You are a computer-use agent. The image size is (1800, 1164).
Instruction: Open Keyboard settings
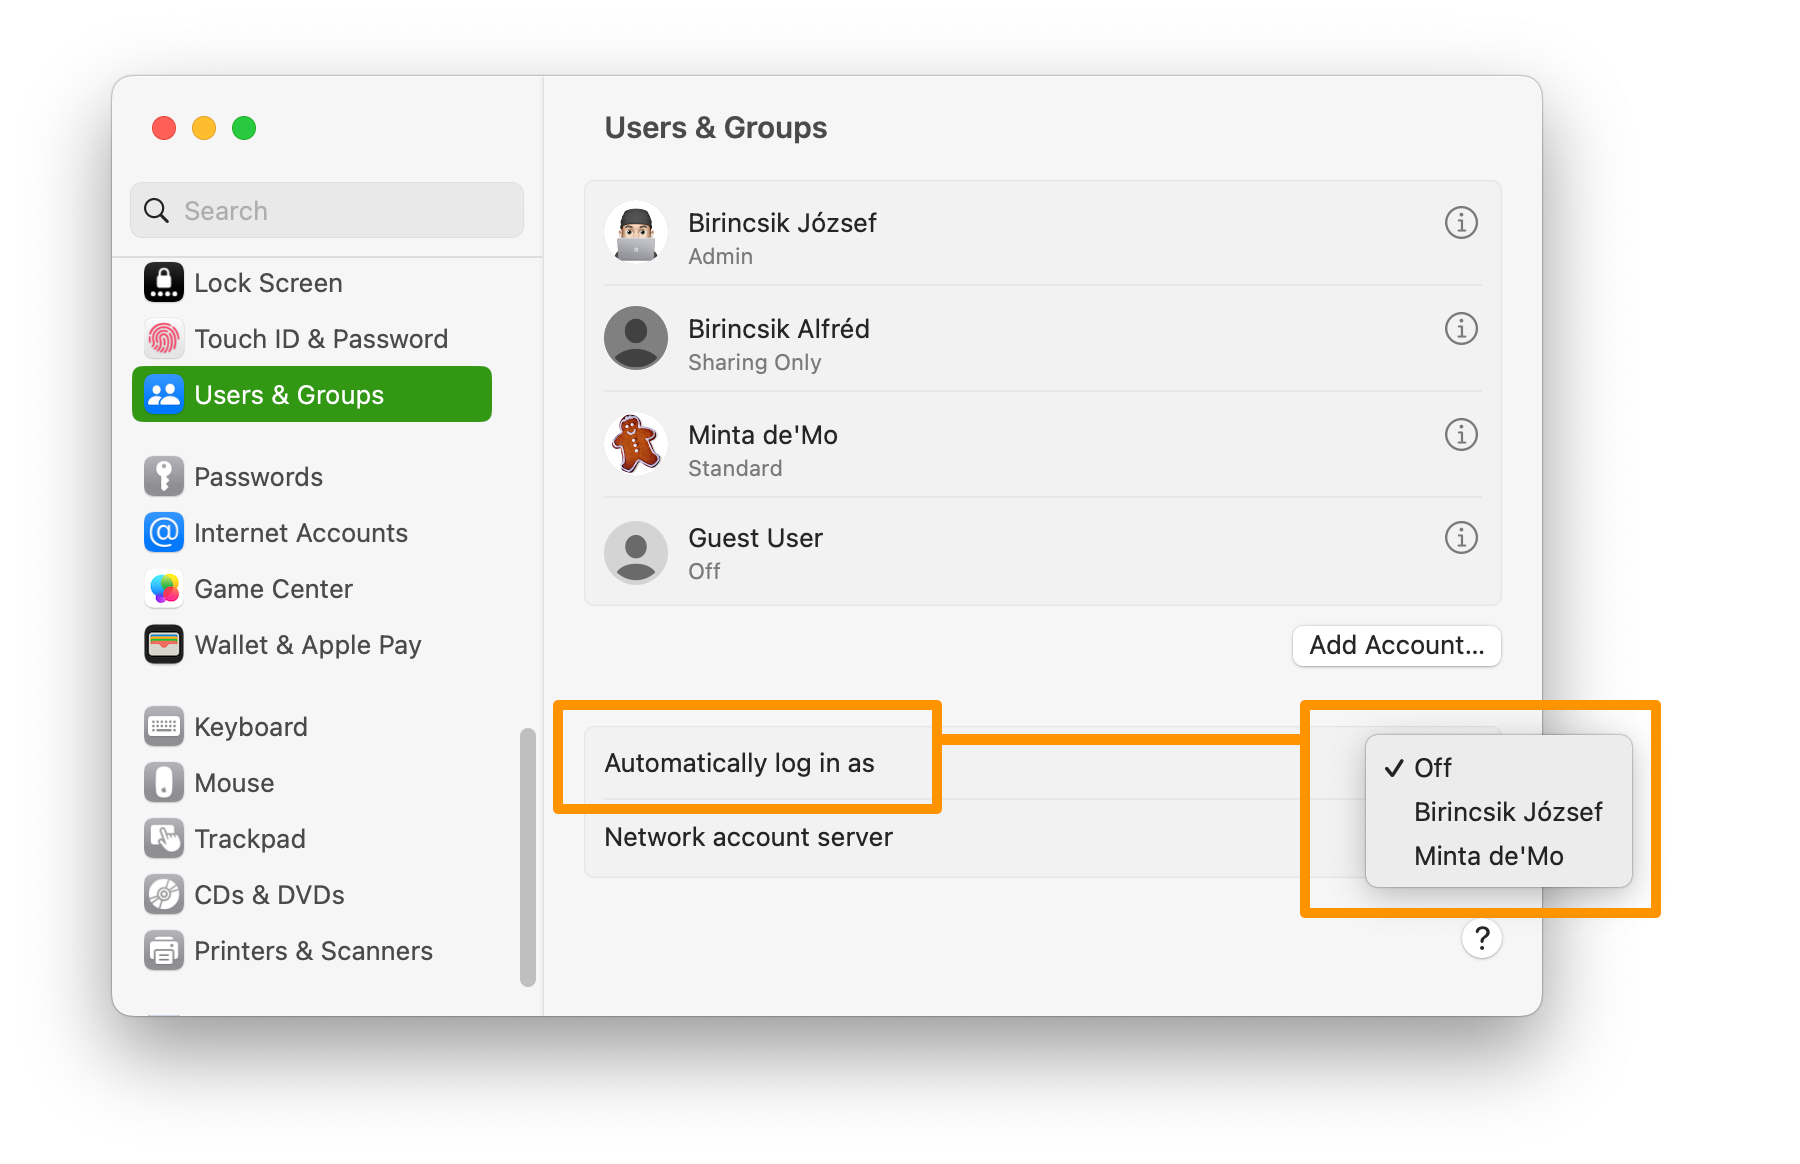pos(312,726)
